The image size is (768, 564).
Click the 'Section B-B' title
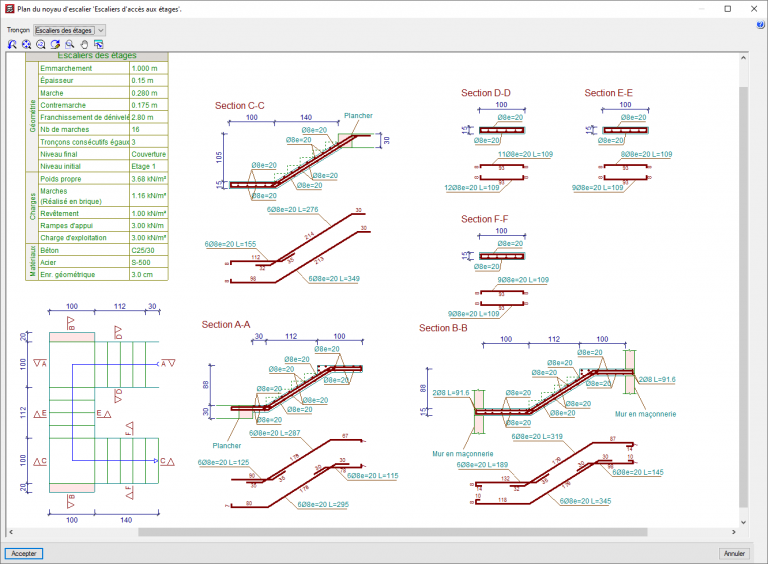pyautogui.click(x=443, y=328)
